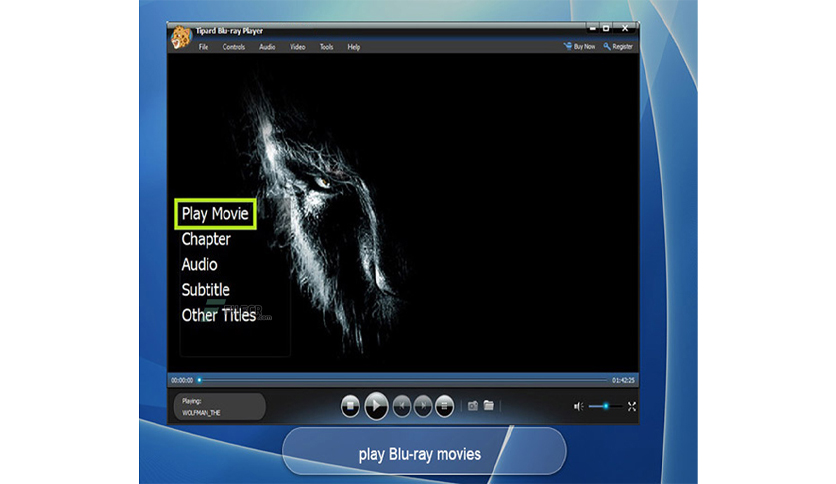Start playback with the Play button
The width and height of the screenshot is (836, 484).
pyautogui.click(x=376, y=406)
